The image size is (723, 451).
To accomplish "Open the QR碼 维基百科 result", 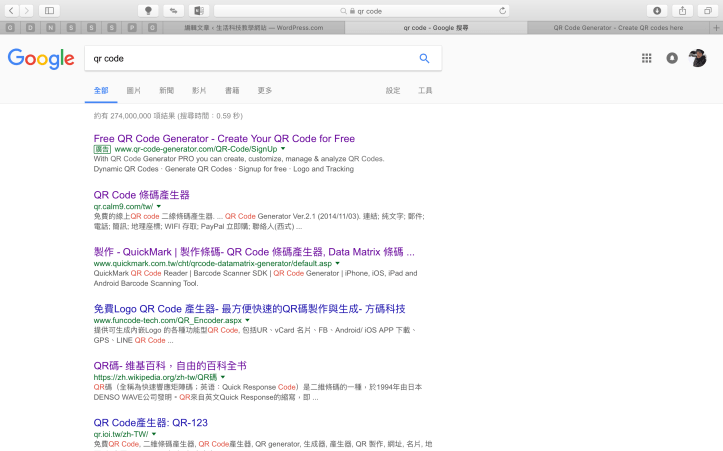I will pyautogui.click(x=169, y=365).
